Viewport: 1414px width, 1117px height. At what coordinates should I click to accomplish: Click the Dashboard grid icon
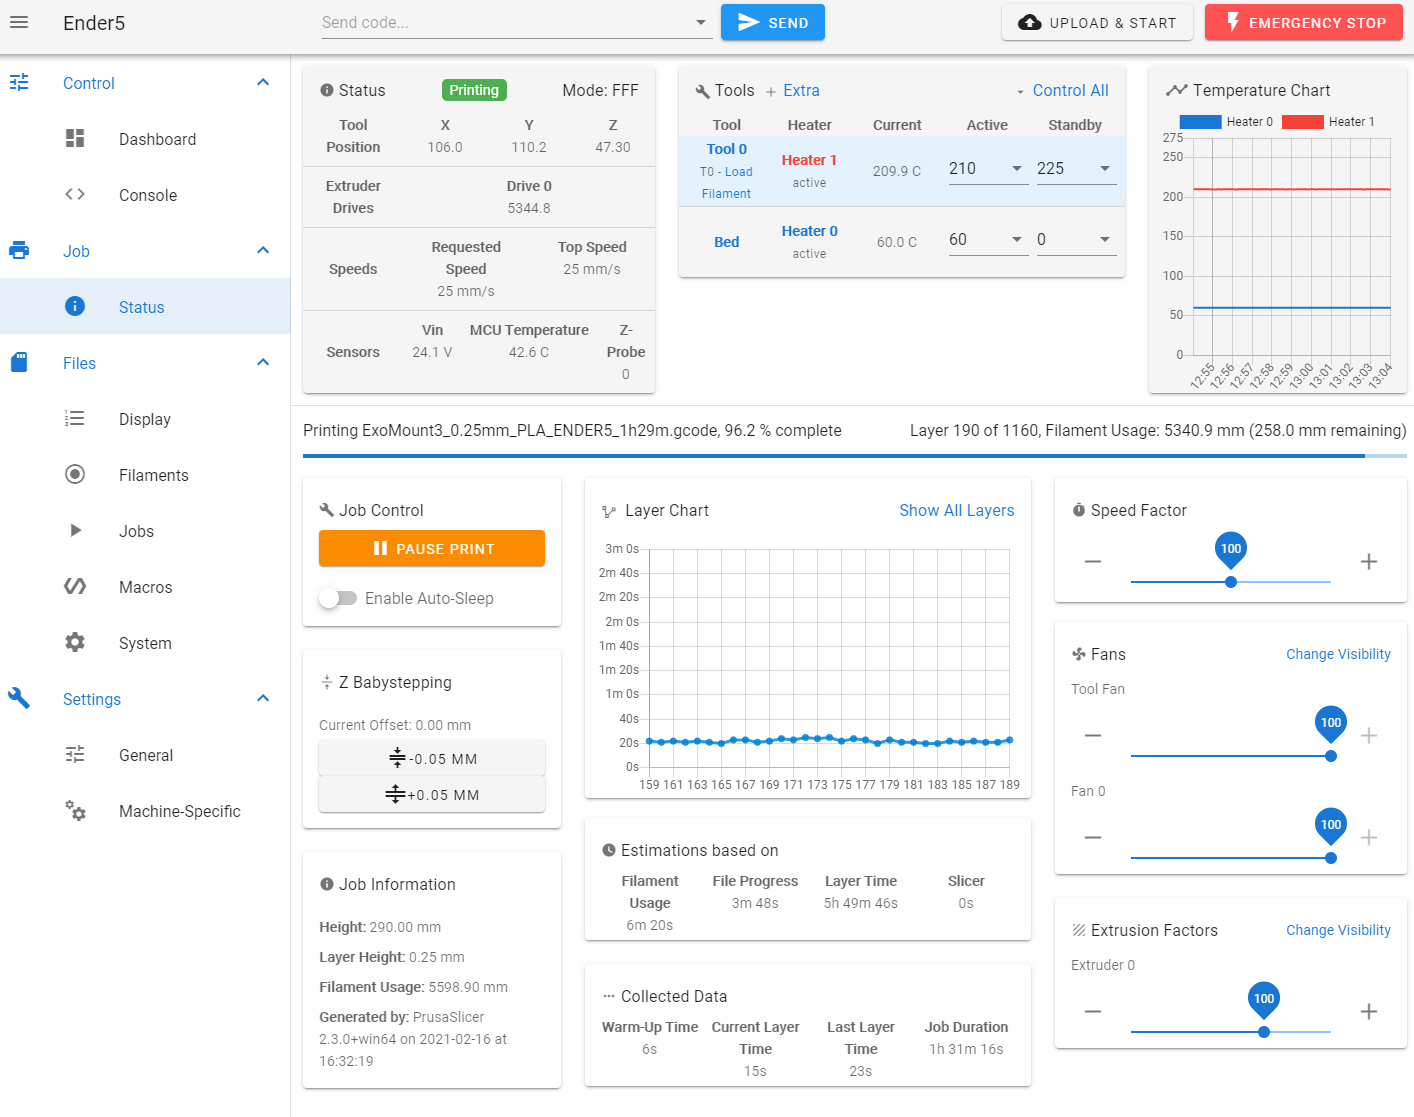(x=75, y=138)
